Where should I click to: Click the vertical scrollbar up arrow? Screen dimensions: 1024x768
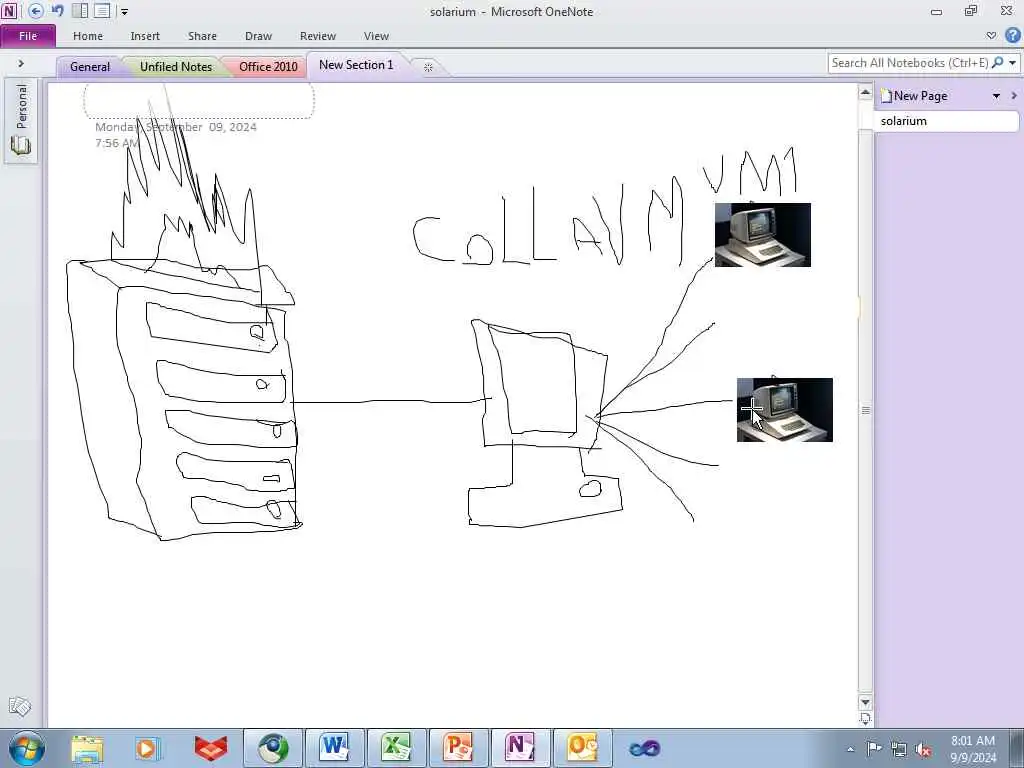865,92
